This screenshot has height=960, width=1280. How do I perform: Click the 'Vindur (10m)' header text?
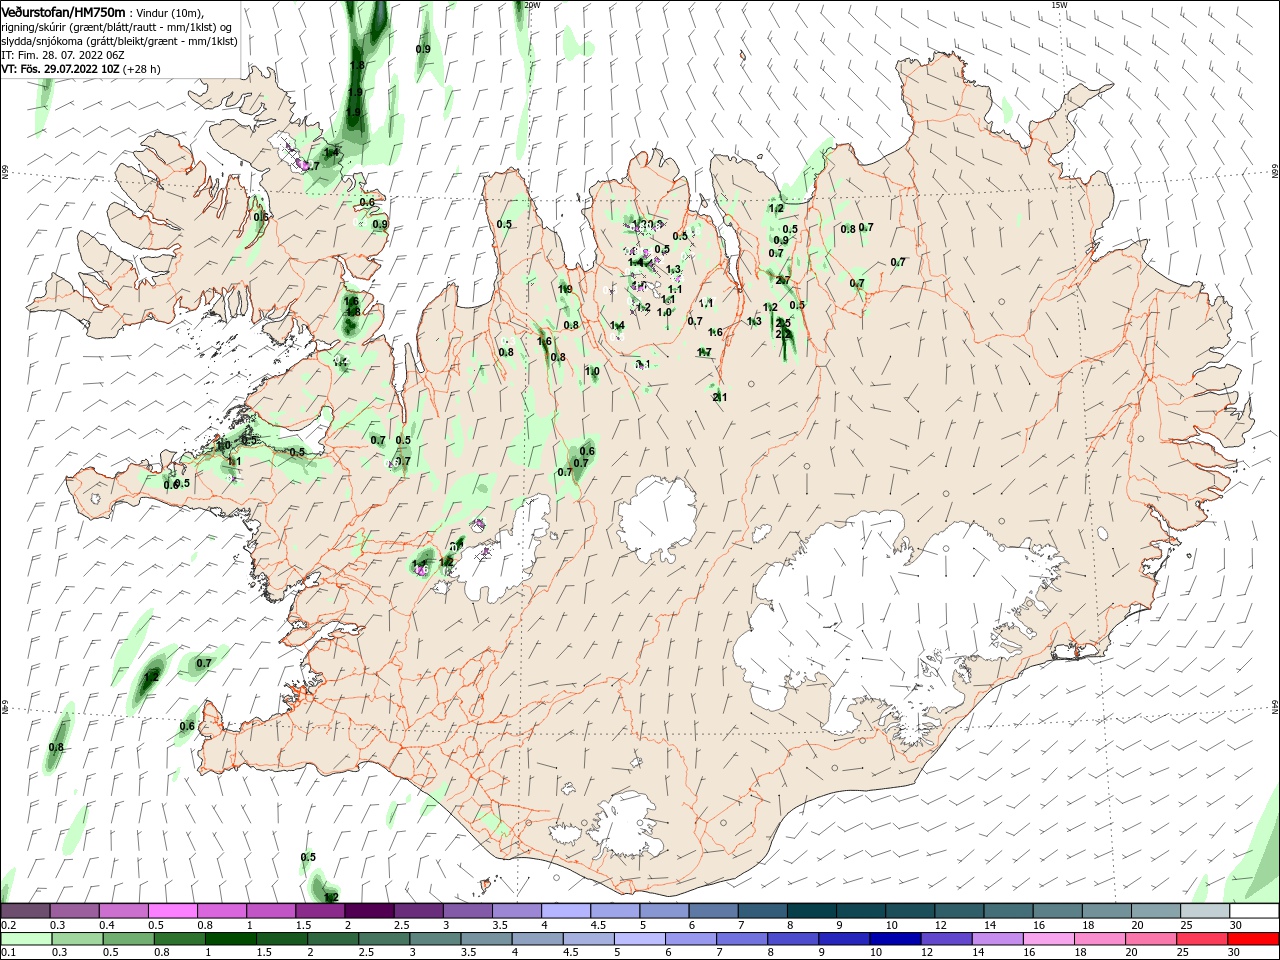(x=169, y=12)
